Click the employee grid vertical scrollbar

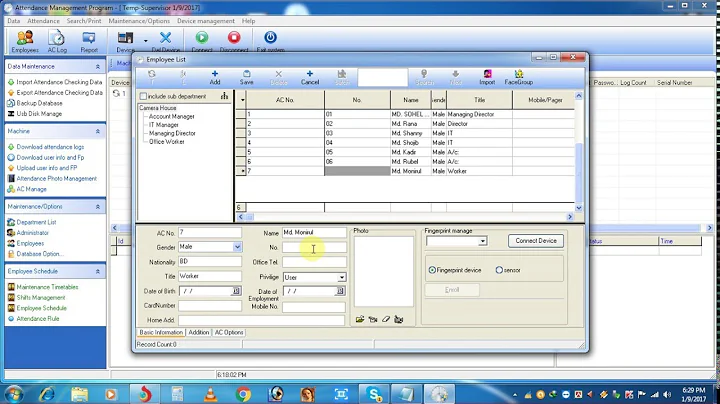pos(579,152)
